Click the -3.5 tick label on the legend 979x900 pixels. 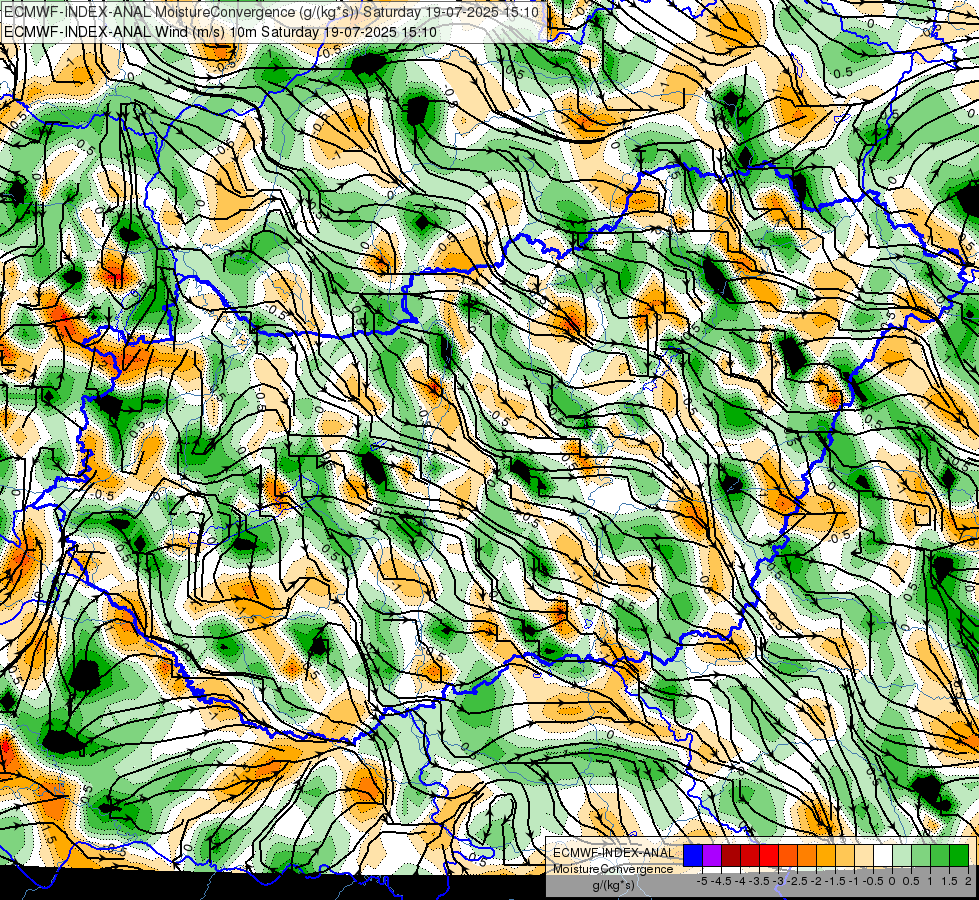(758, 881)
